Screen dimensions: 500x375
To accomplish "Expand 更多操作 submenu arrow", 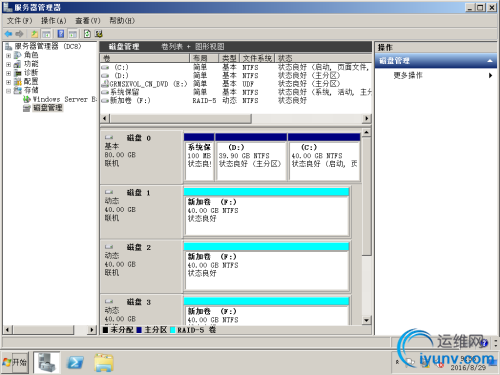I will click(490, 75).
